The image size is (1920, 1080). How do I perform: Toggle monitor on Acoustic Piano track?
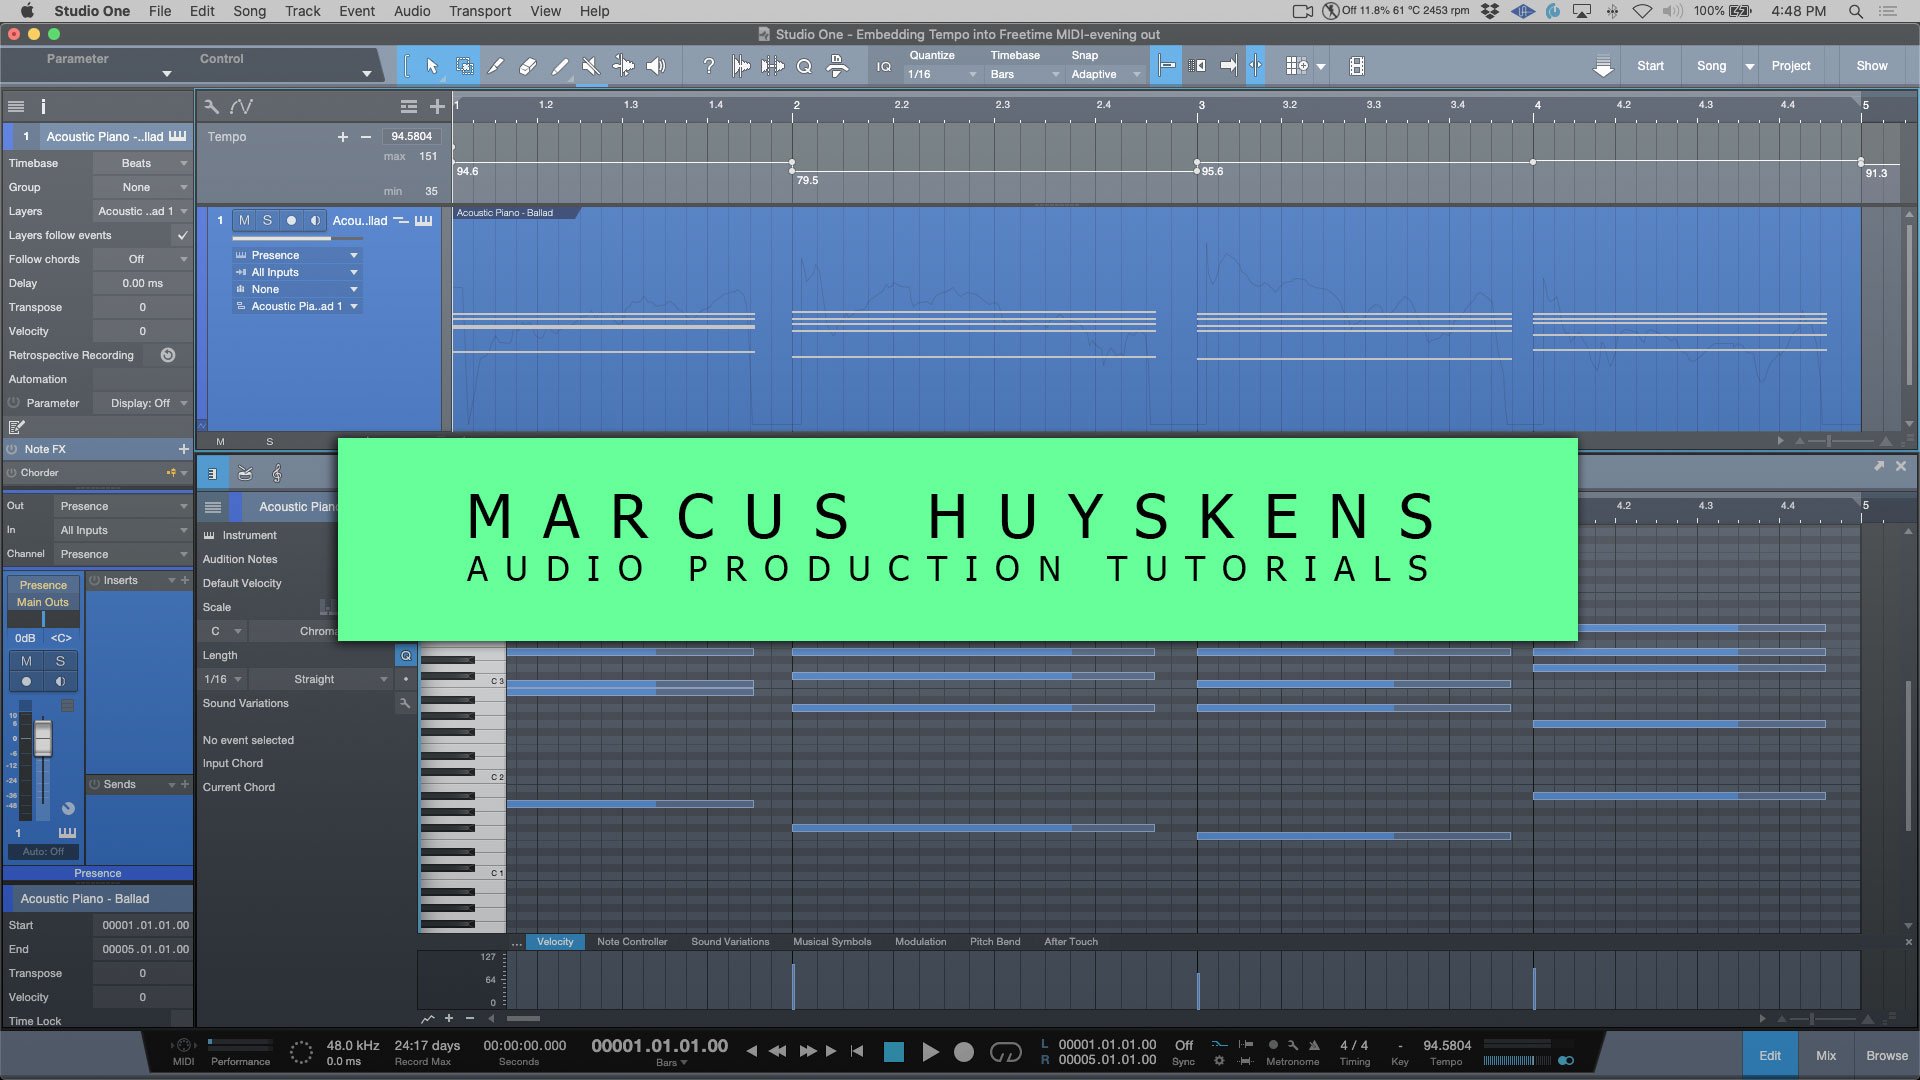coord(315,220)
